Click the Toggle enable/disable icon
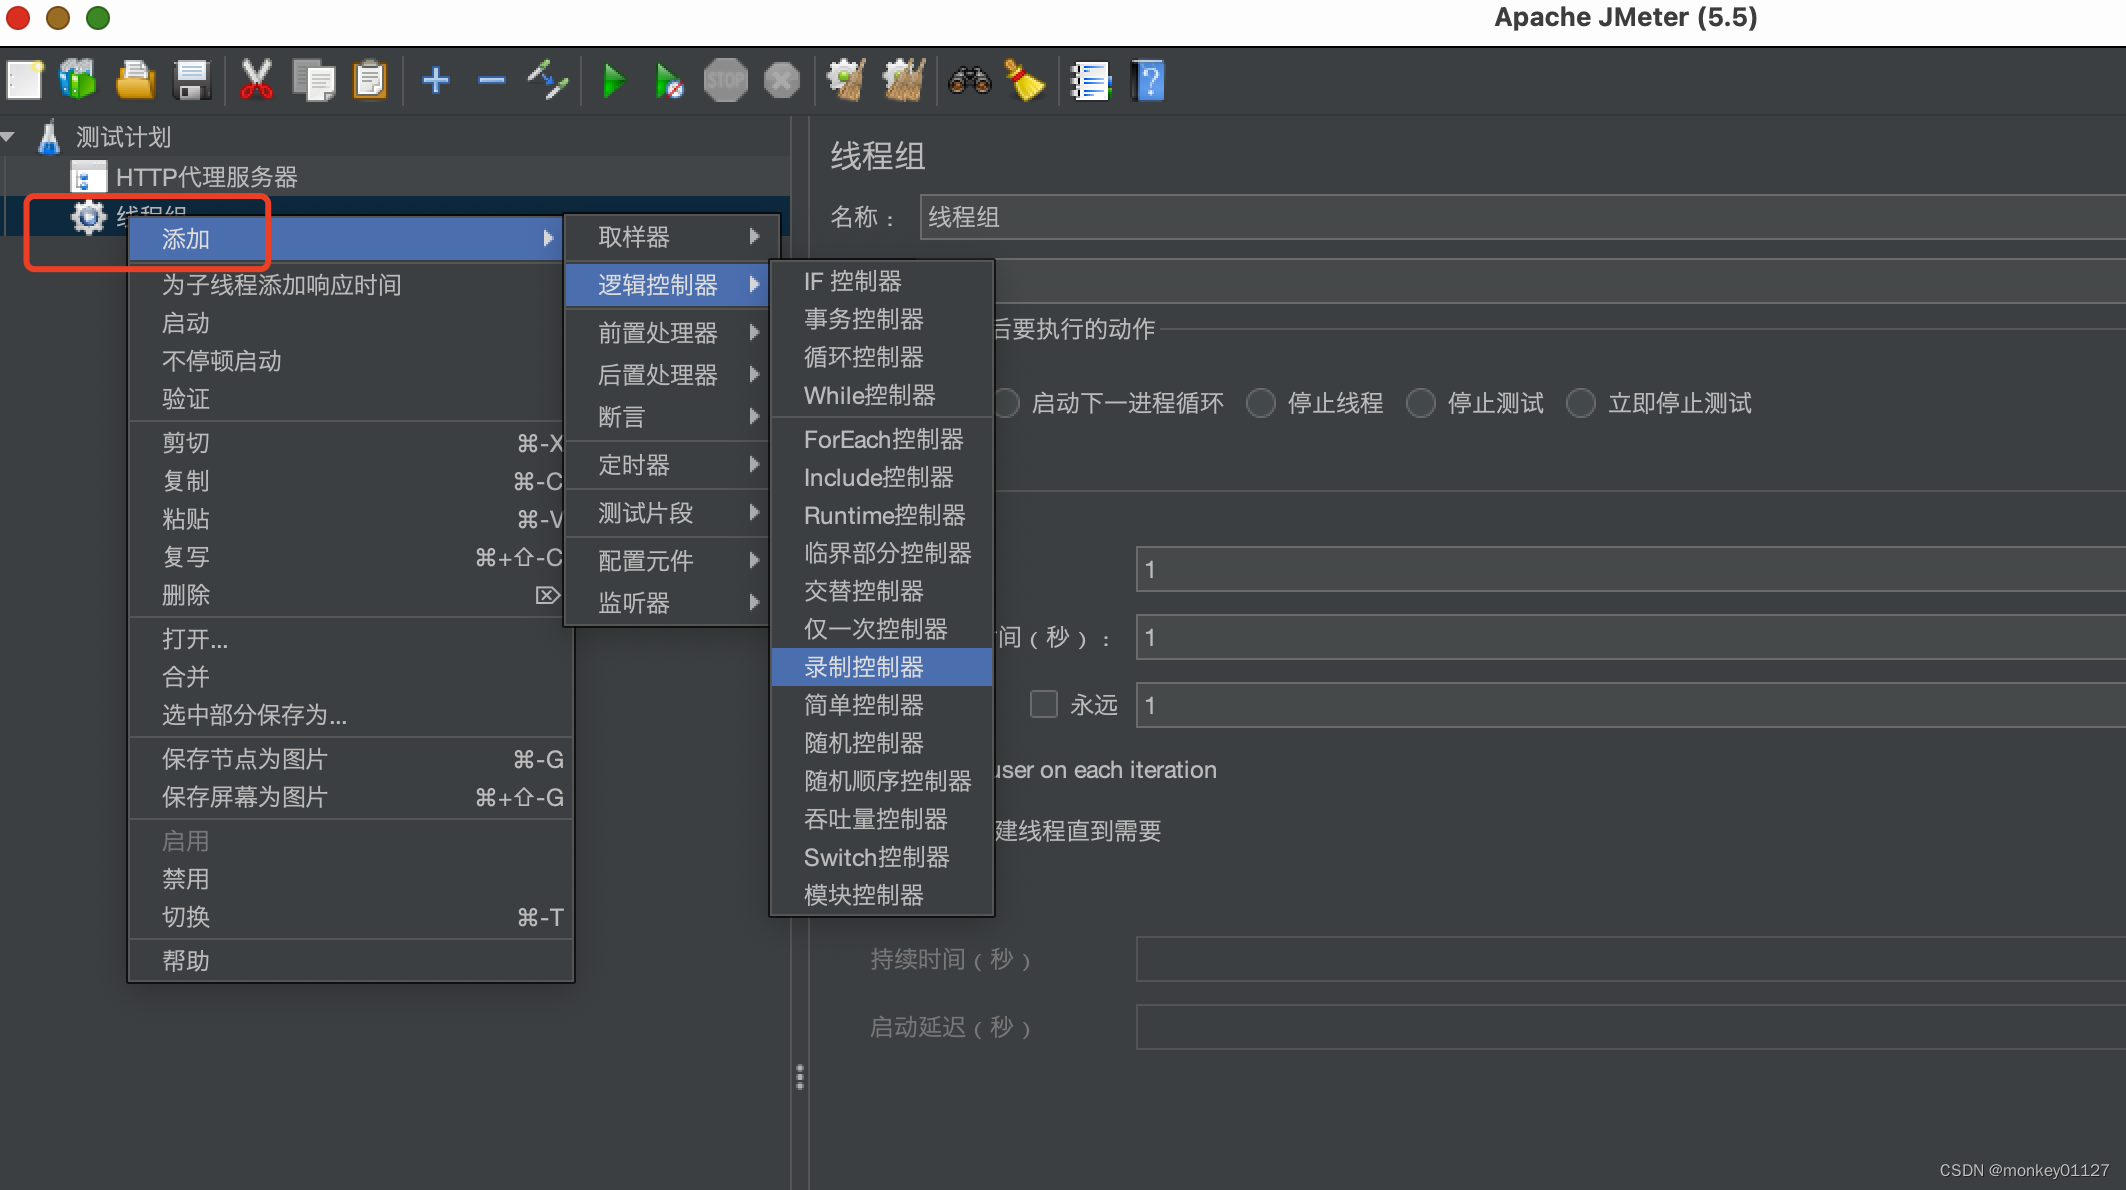This screenshot has height=1190, width=2126. [548, 80]
